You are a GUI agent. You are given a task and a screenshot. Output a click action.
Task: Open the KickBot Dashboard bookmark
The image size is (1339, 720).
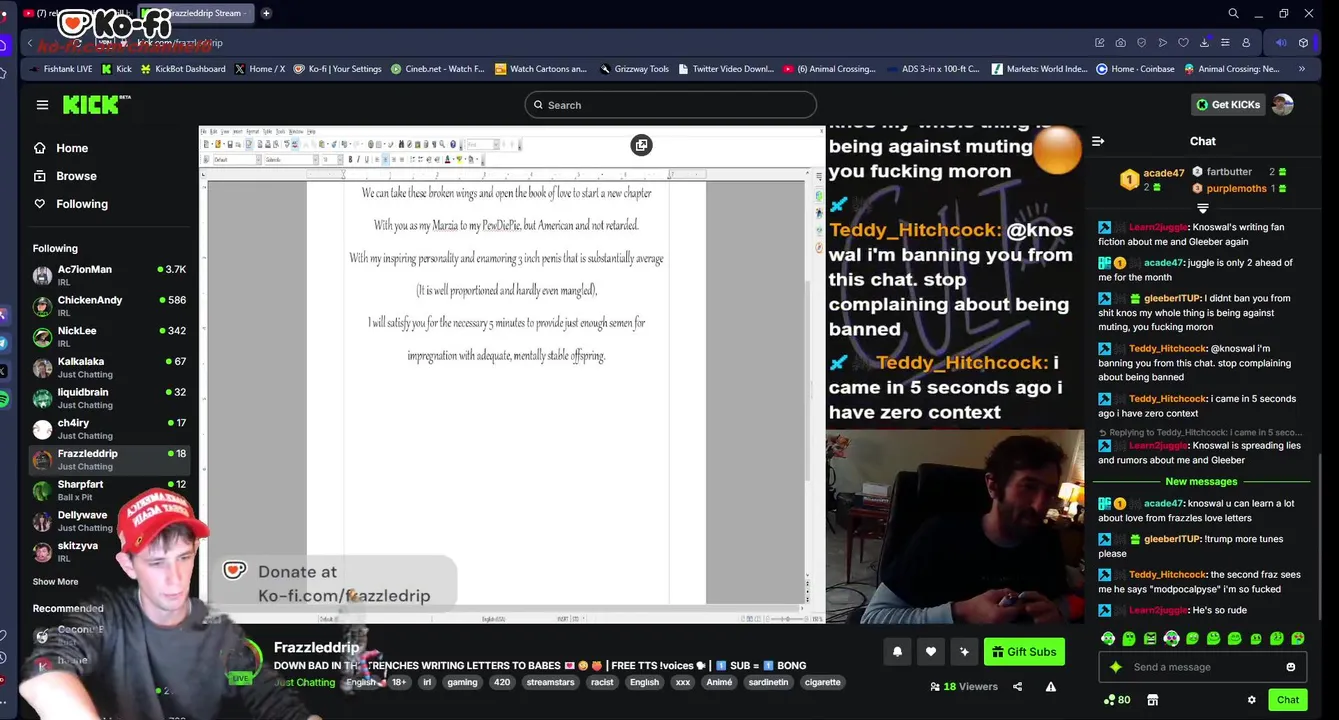182,69
